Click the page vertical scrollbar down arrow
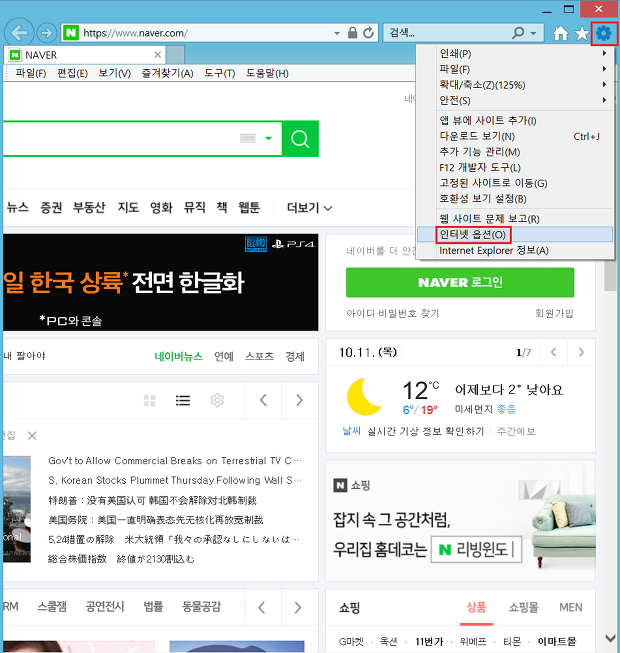This screenshot has height=653, width=620. click(x=610, y=638)
